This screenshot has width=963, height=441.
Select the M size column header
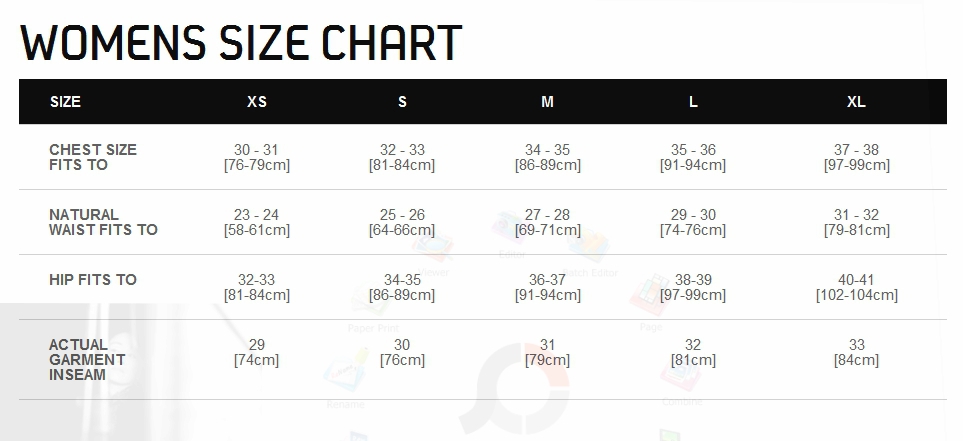coord(547,102)
